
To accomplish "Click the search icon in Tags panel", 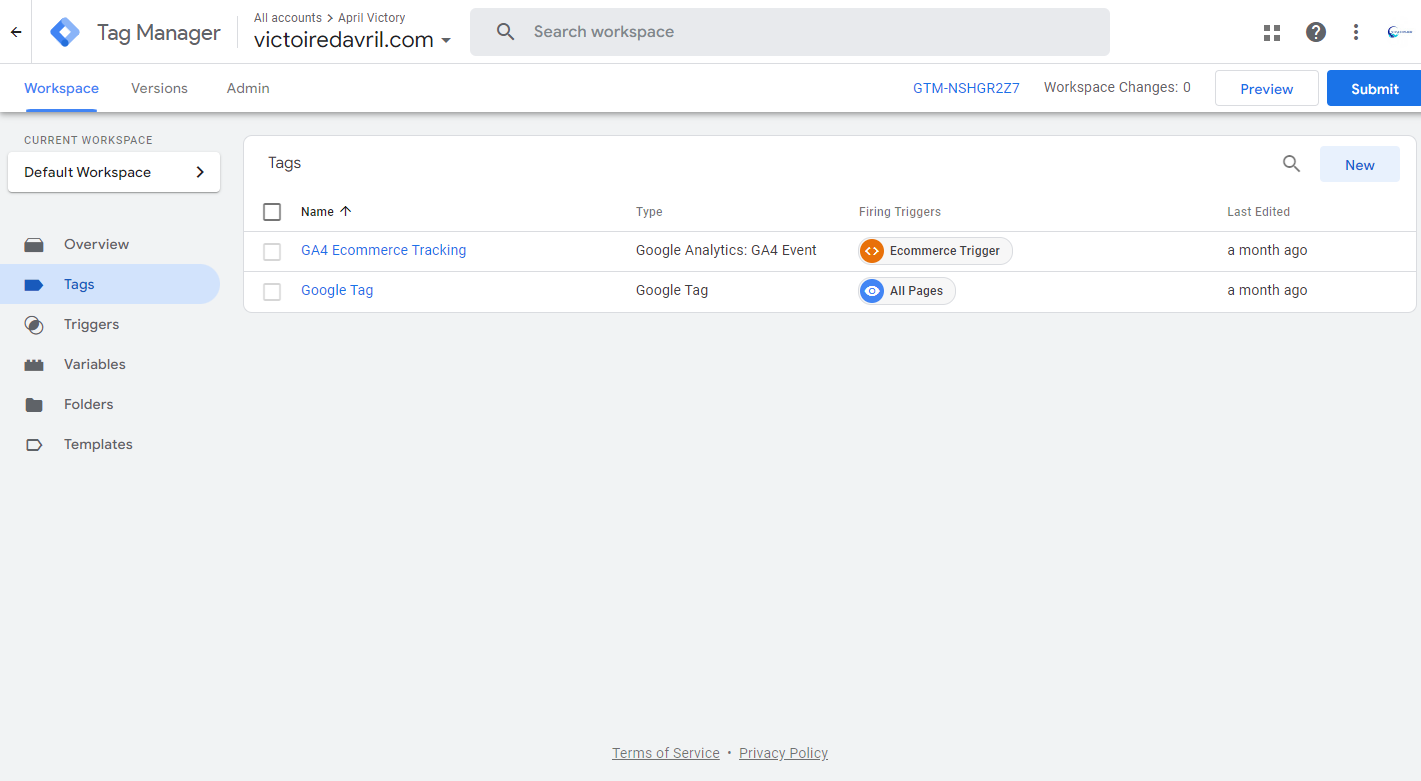I will pyautogui.click(x=1292, y=164).
